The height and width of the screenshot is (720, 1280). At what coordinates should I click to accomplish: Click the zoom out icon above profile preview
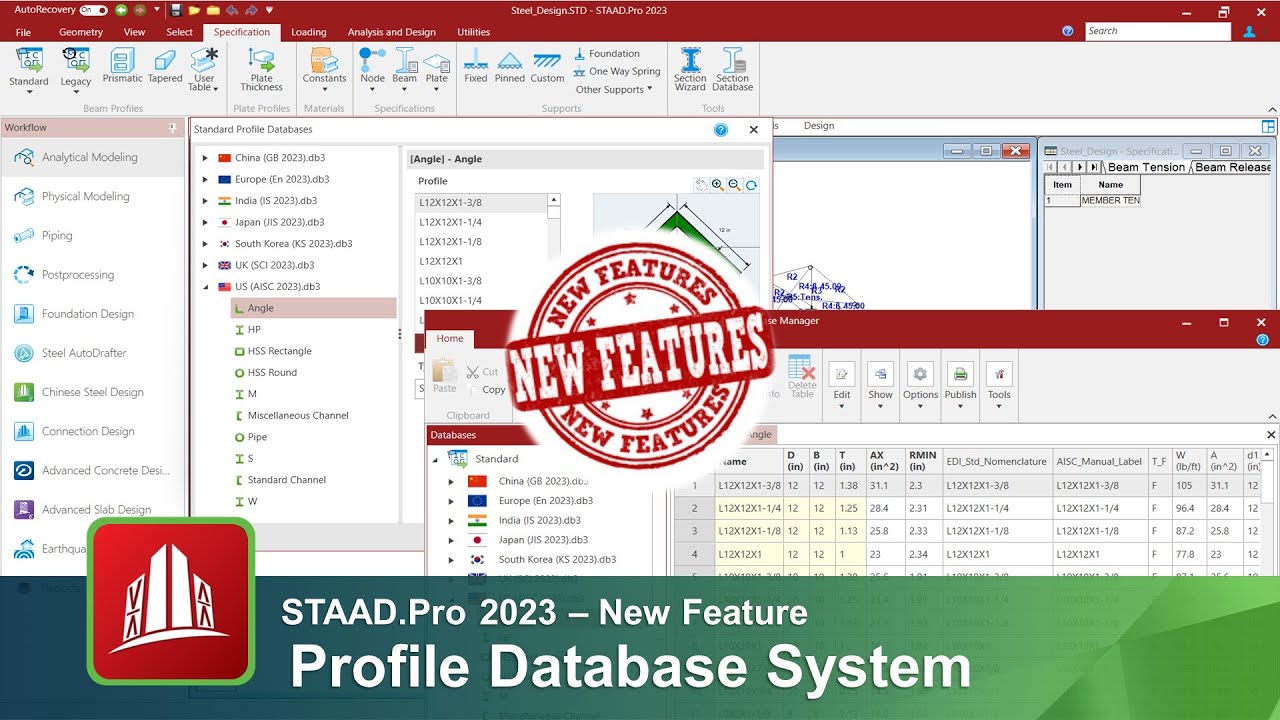tap(735, 185)
